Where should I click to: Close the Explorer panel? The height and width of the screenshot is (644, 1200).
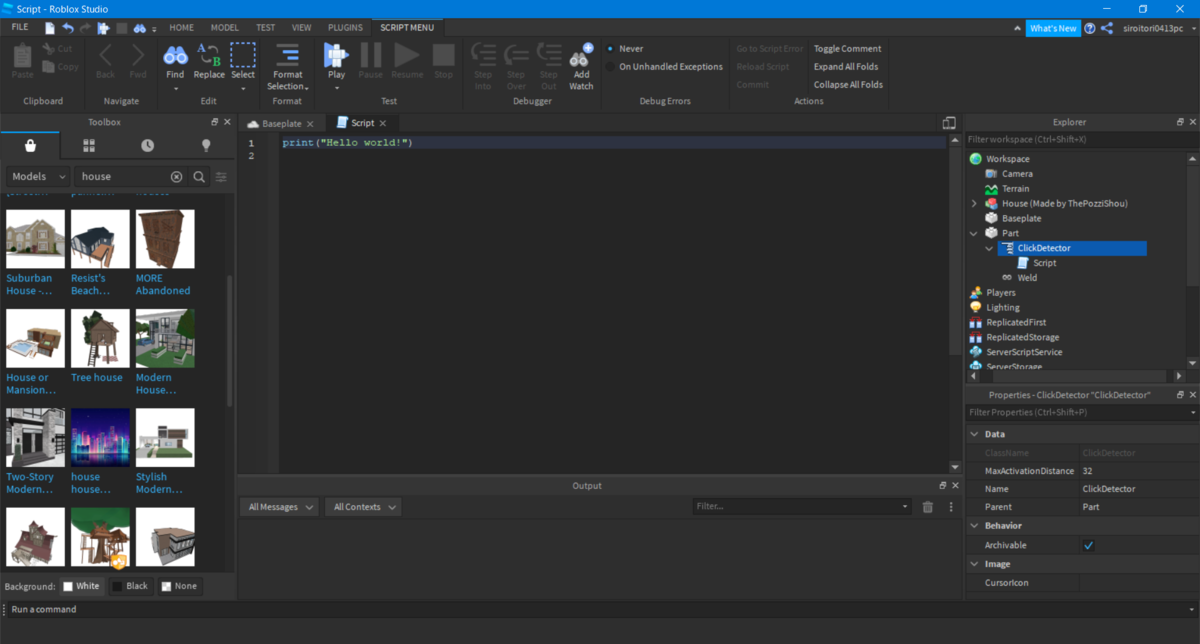1192,122
